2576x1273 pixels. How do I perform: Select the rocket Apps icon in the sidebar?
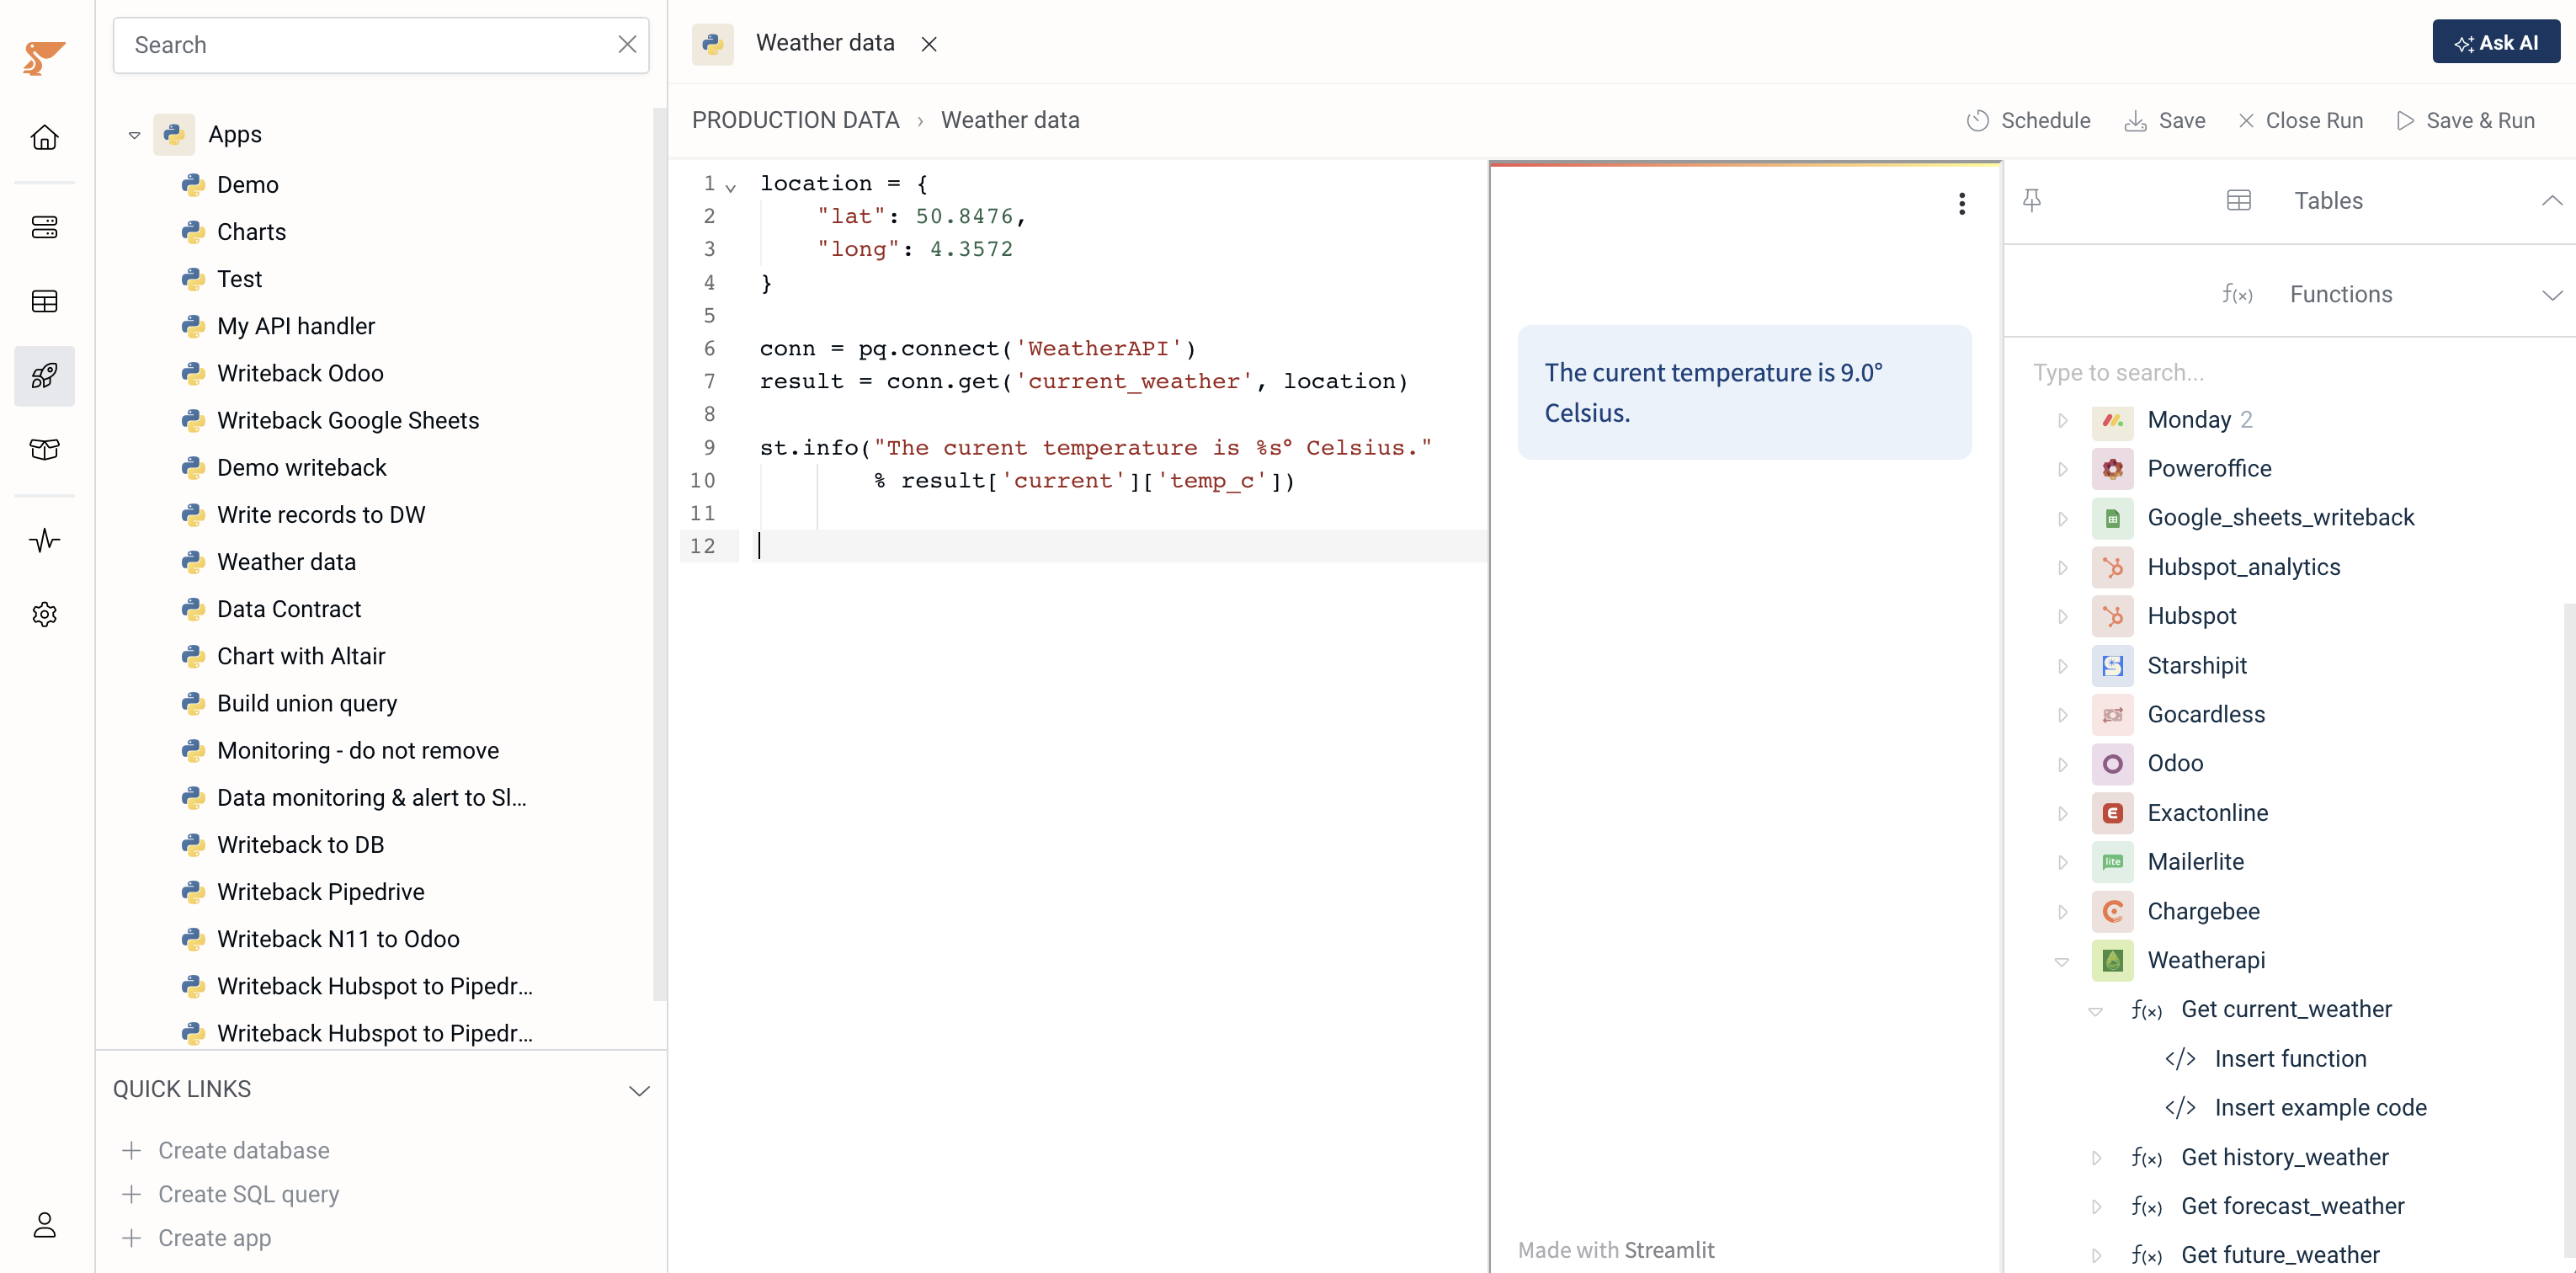click(x=44, y=376)
